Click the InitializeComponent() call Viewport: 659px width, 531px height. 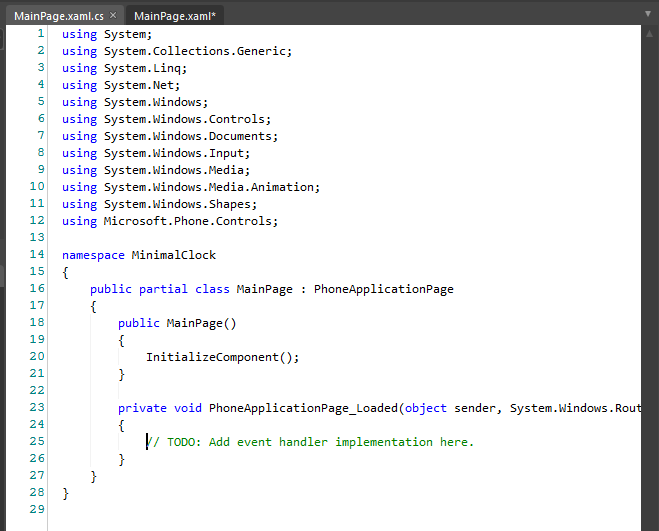click(x=222, y=357)
